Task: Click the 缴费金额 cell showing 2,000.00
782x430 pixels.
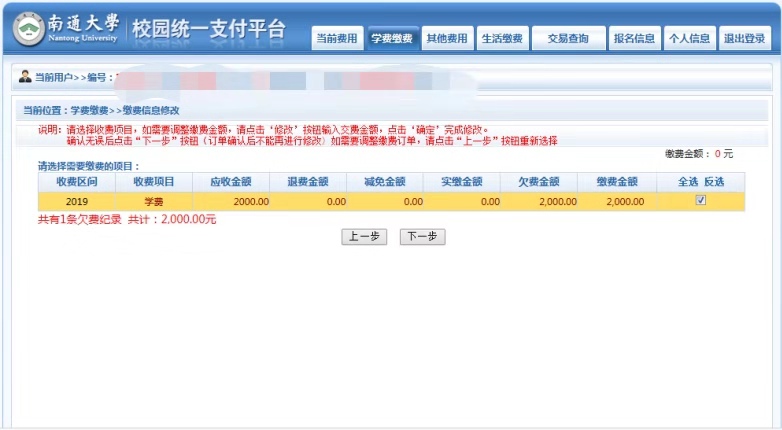Action: [624, 201]
